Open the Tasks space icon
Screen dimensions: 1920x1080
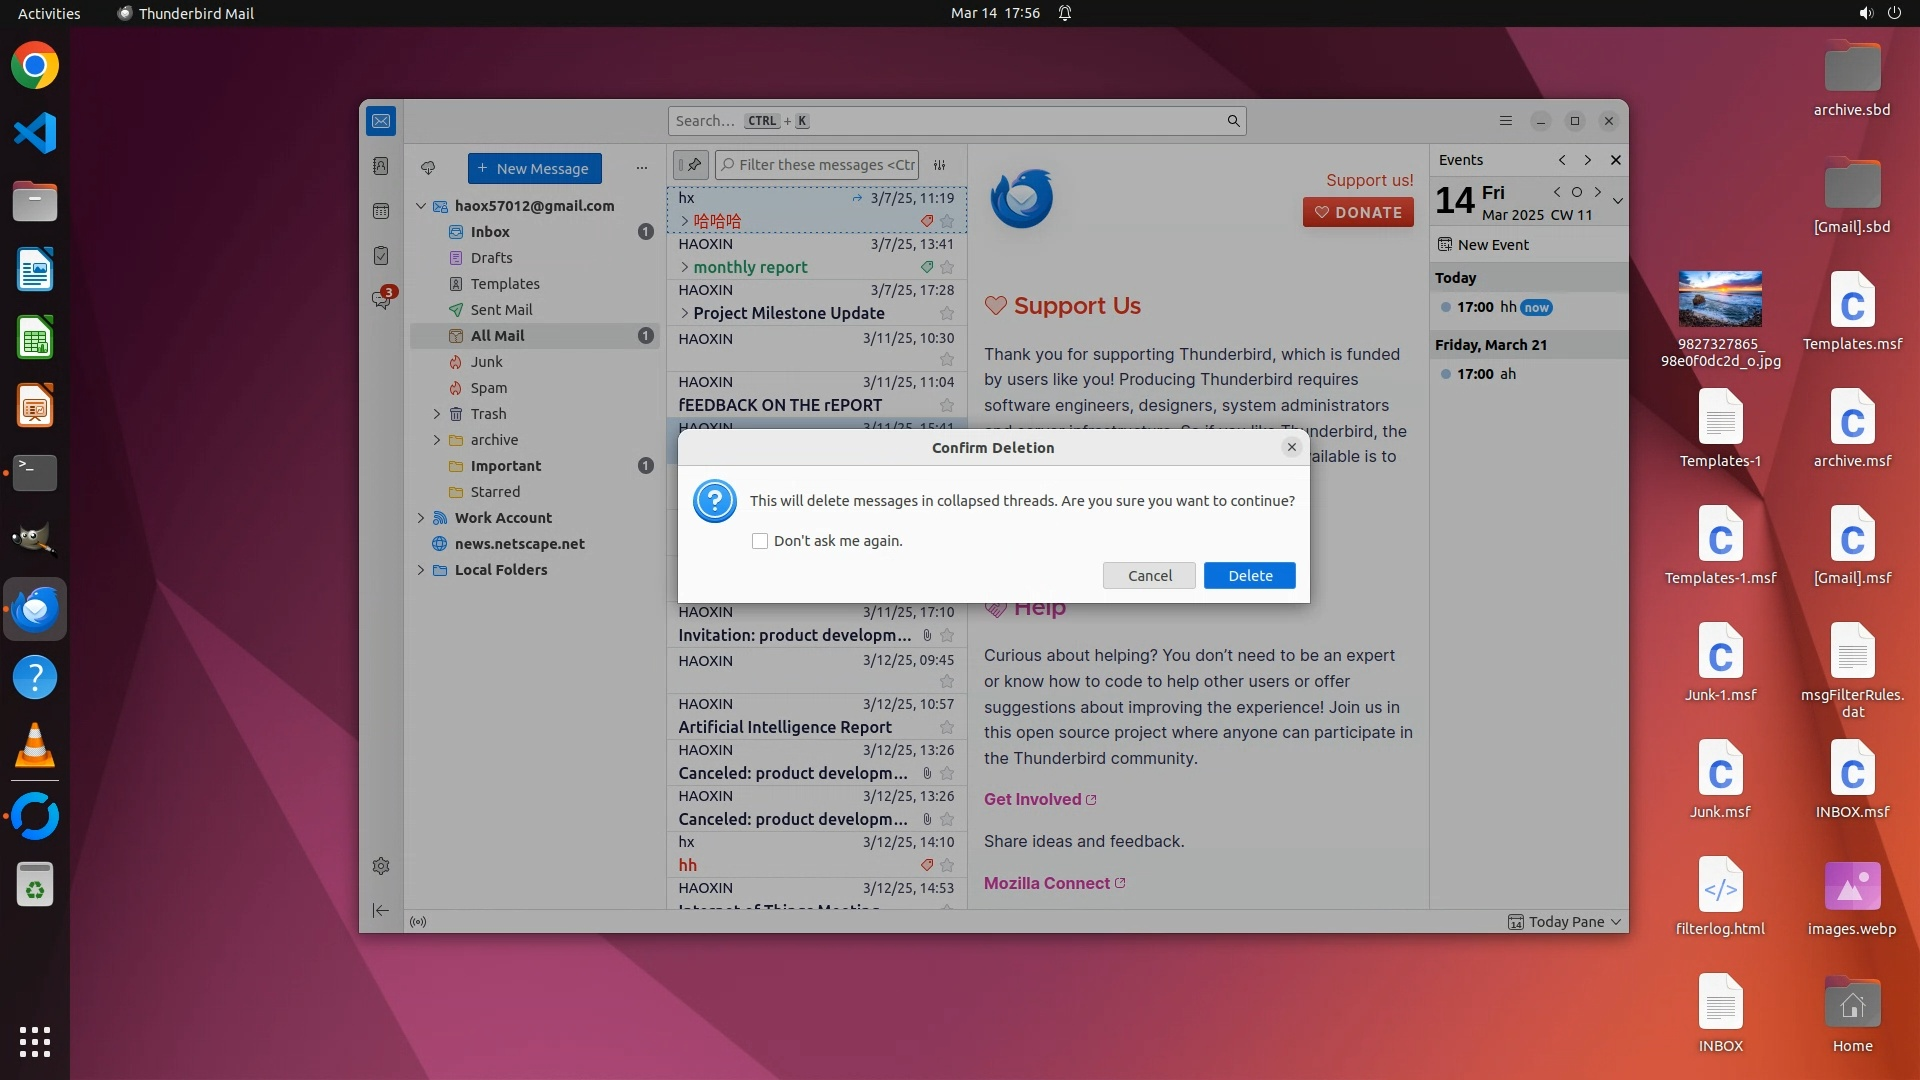(381, 256)
